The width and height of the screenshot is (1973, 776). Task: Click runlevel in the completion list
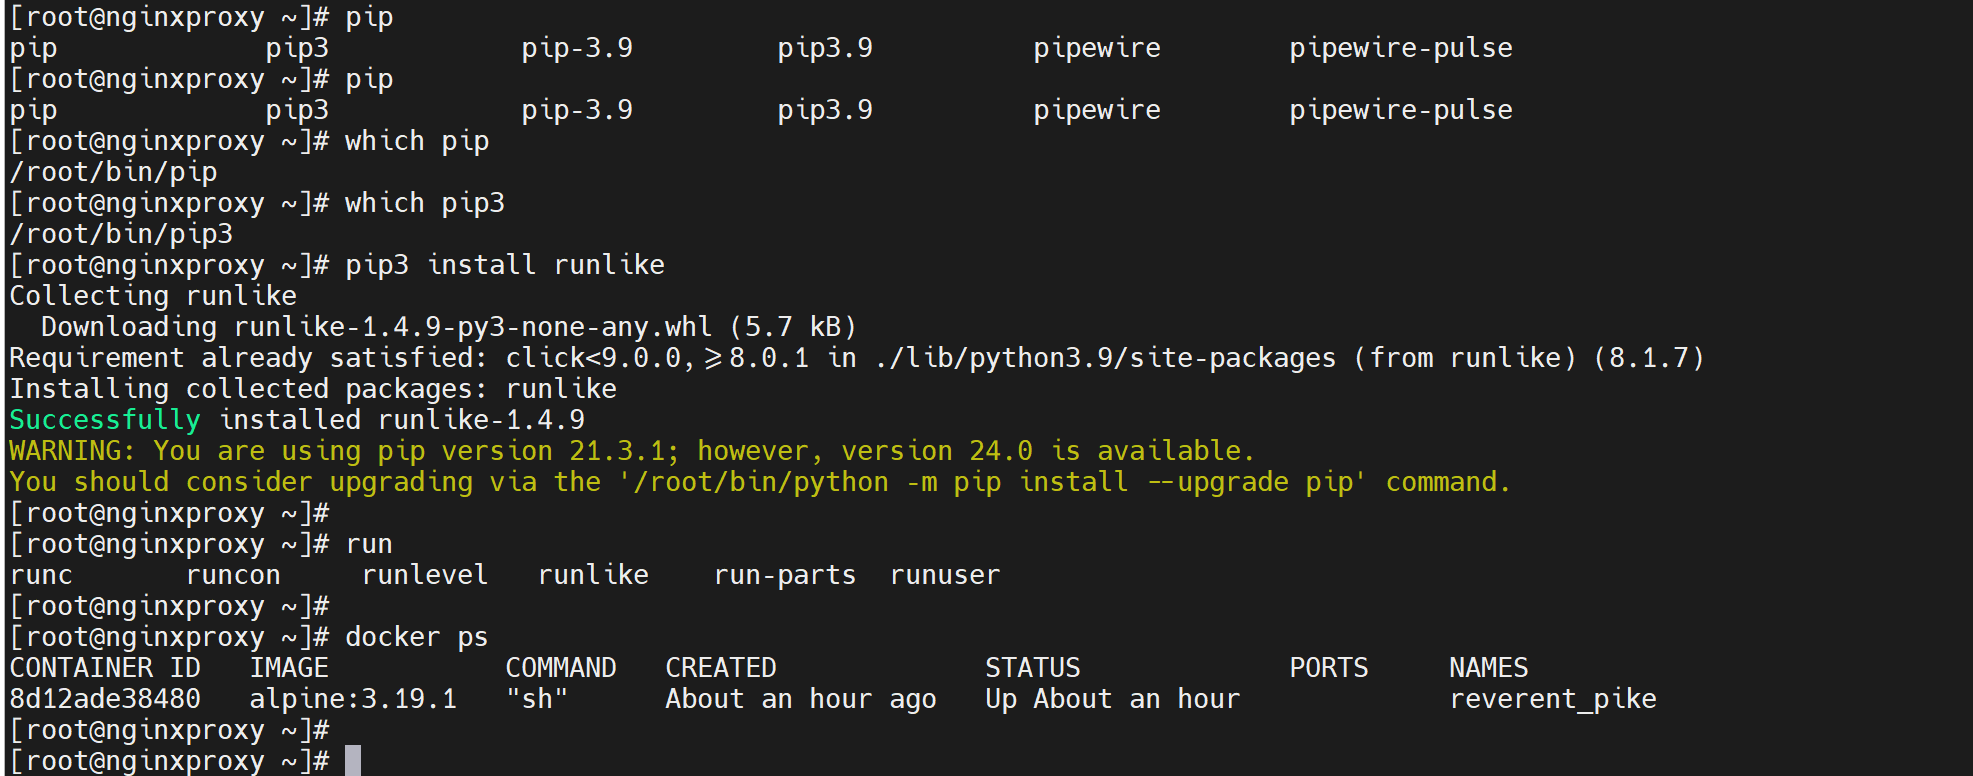[x=424, y=575]
